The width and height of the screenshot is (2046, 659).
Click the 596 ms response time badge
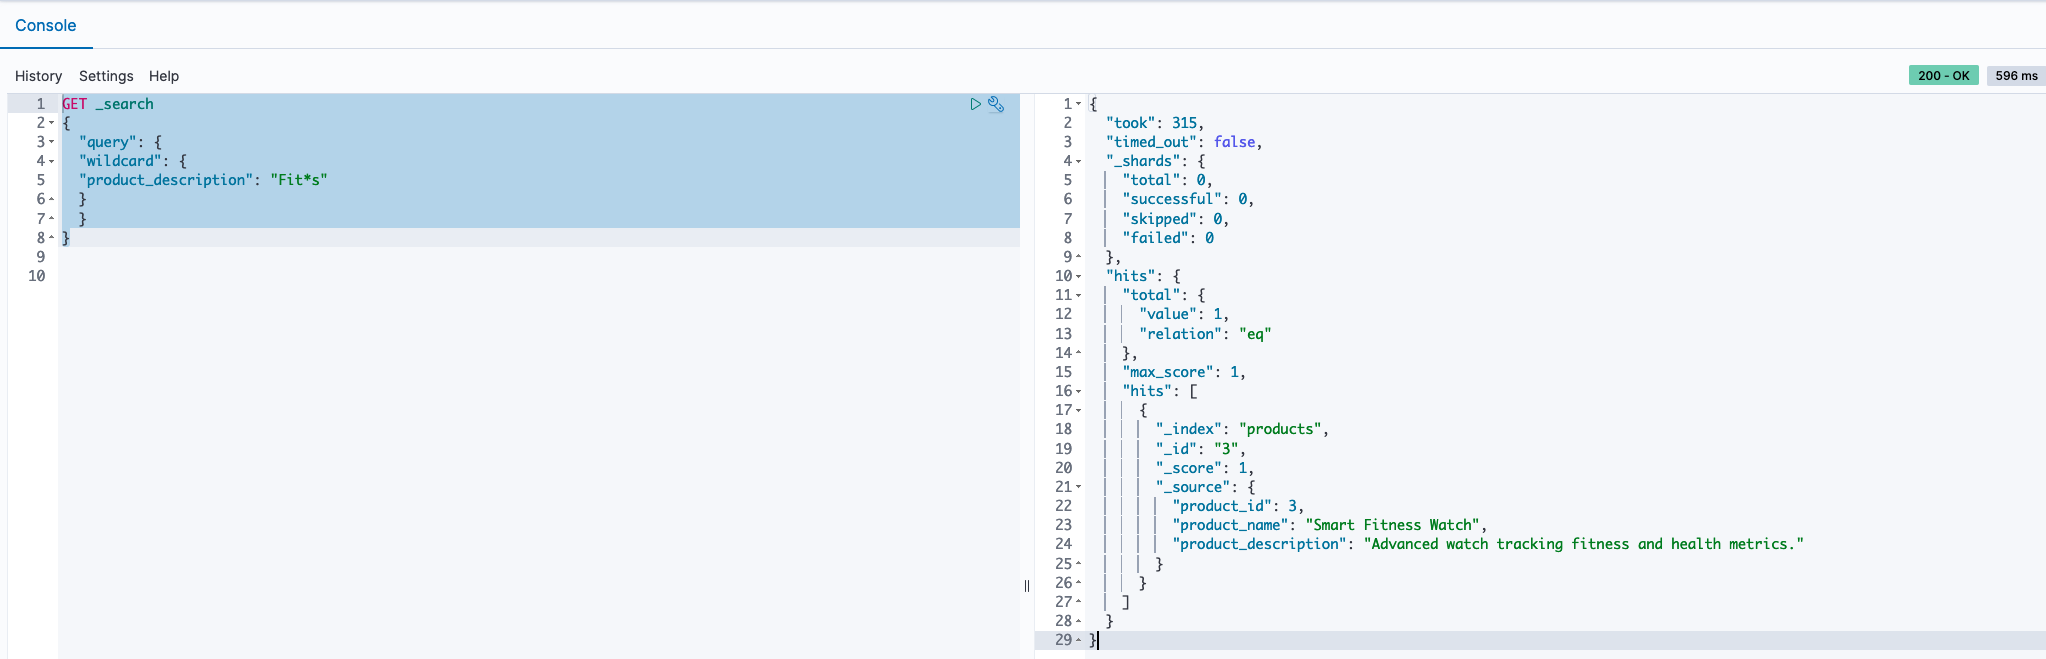click(2016, 75)
